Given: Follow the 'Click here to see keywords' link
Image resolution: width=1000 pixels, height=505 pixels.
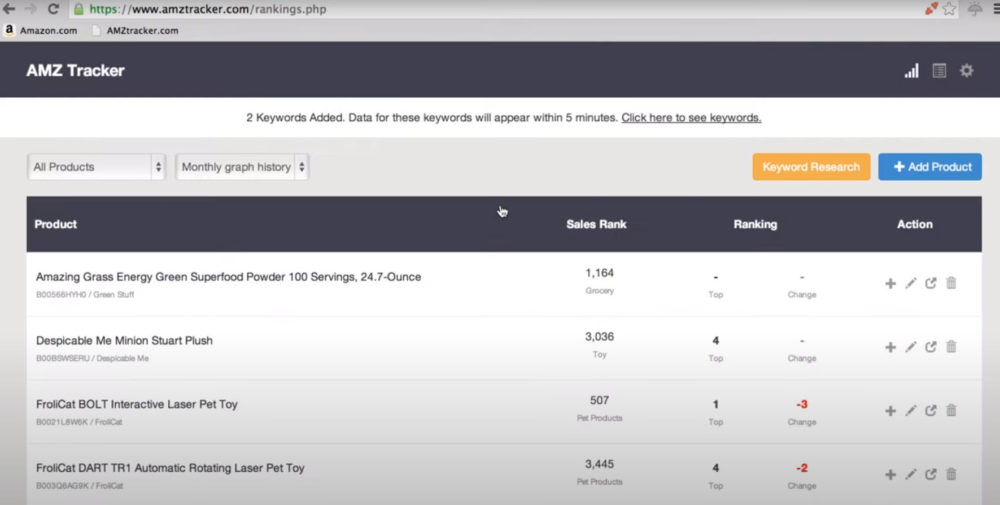Looking at the screenshot, I should click(691, 117).
